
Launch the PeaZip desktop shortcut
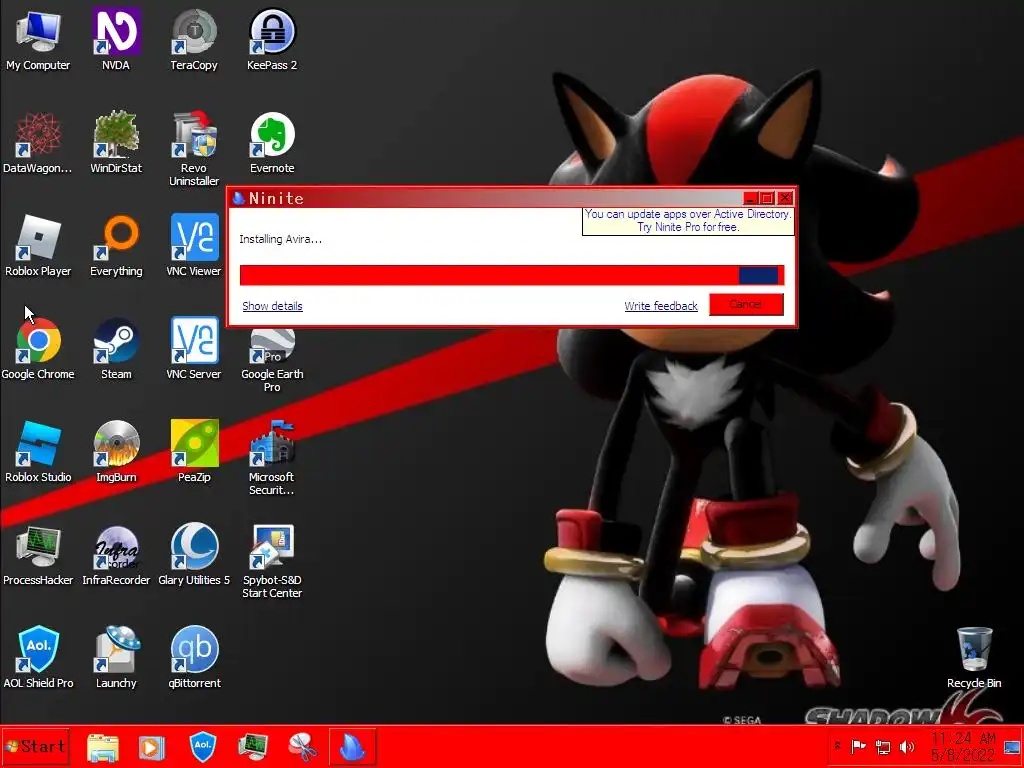(x=194, y=452)
